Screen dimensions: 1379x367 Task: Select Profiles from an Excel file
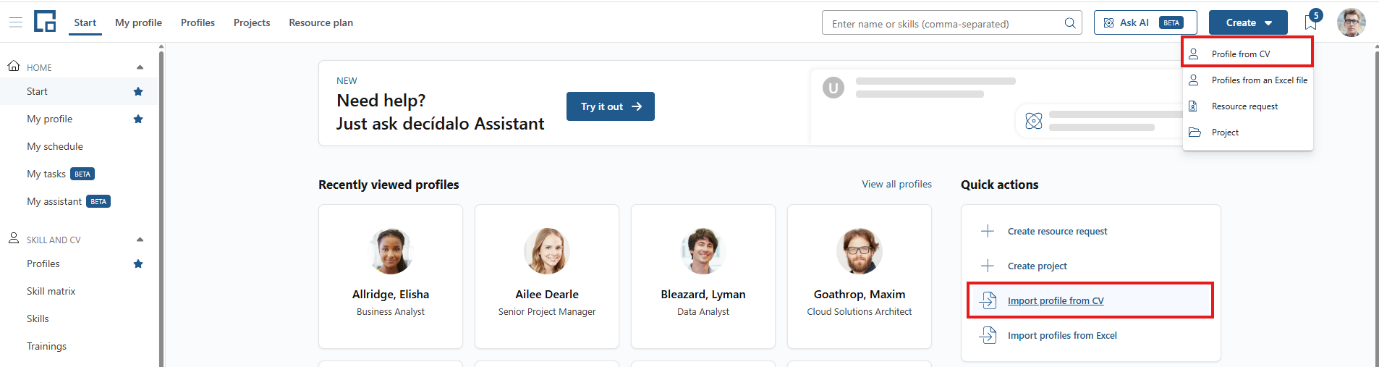[x=1247, y=80]
